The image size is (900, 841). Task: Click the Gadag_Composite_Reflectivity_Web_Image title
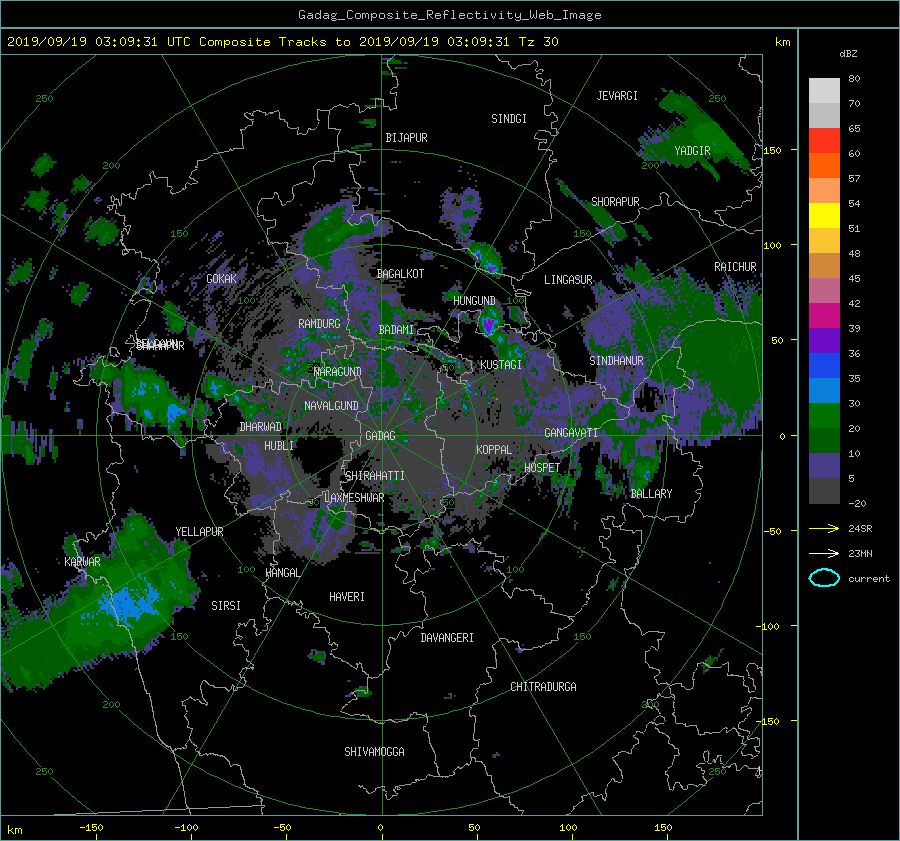pos(449,15)
